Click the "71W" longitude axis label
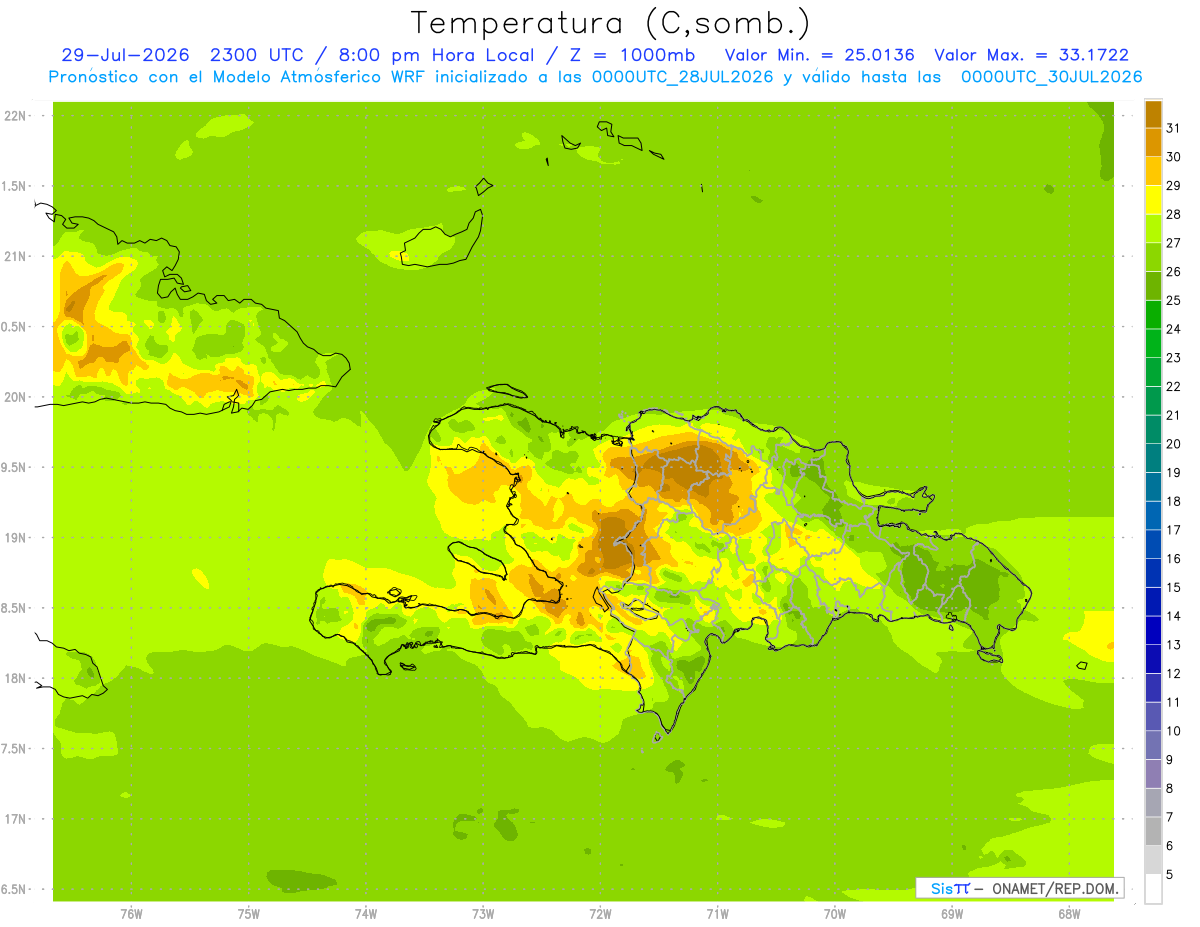1200x927 pixels. tap(717, 914)
